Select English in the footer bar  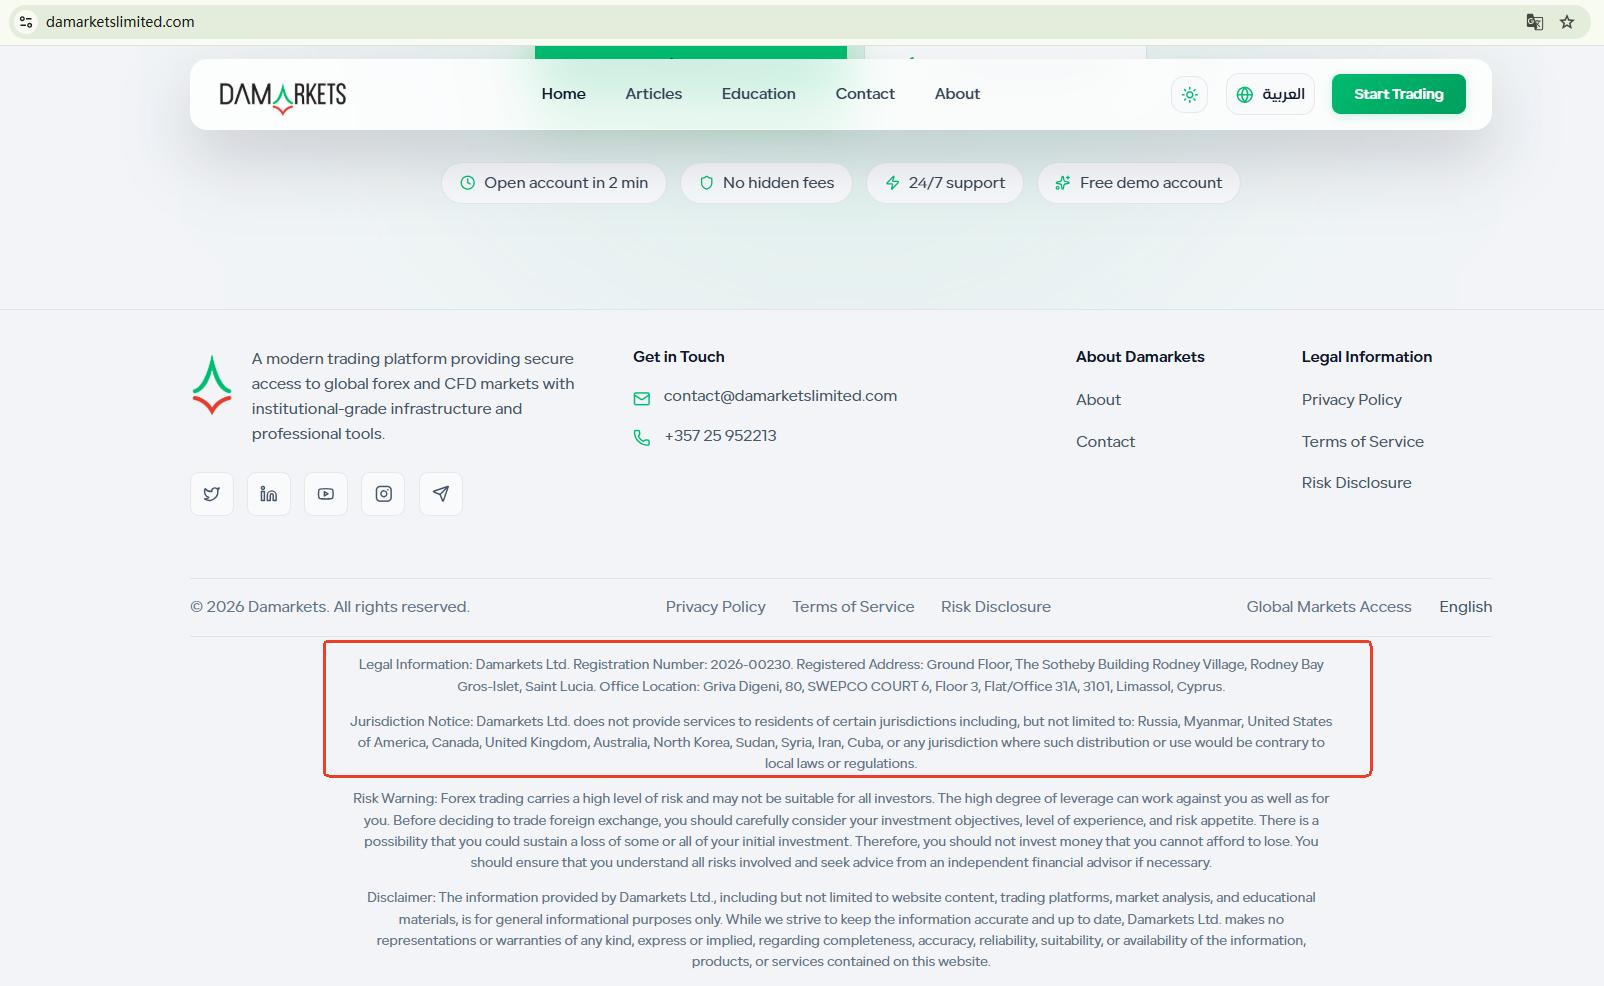click(x=1466, y=607)
